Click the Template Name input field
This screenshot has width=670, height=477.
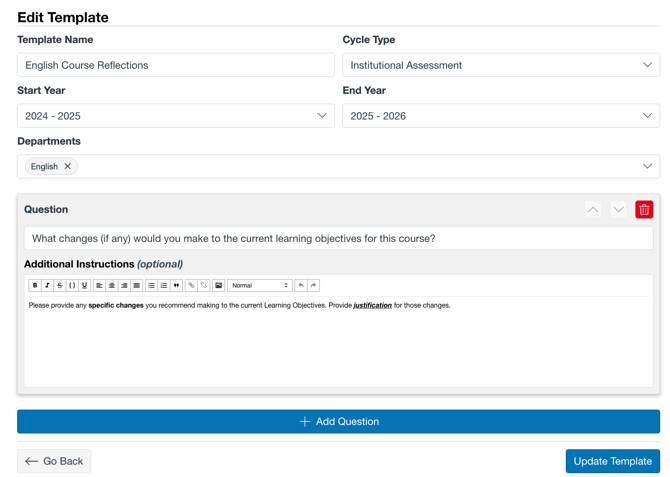pos(175,65)
